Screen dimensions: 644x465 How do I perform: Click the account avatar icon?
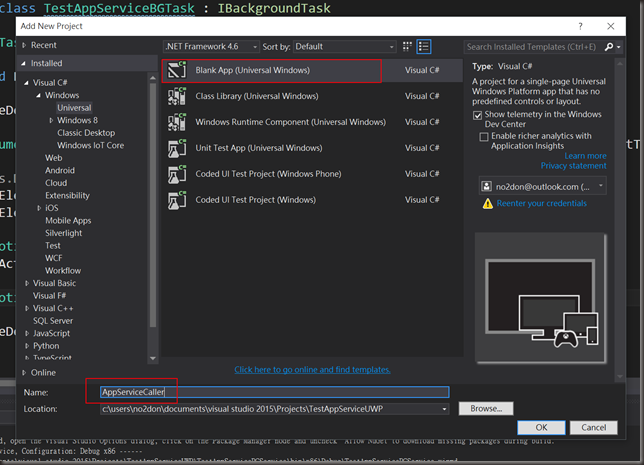[486, 186]
